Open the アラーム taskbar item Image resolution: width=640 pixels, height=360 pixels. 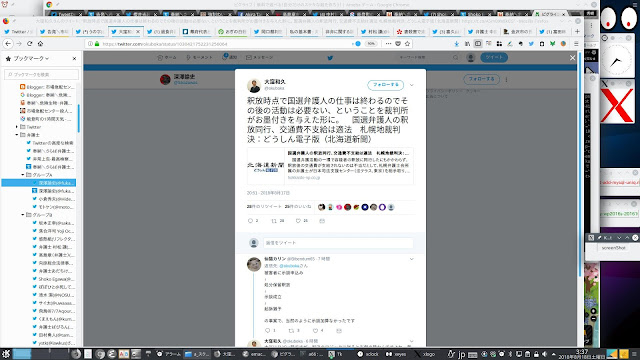click(169, 354)
